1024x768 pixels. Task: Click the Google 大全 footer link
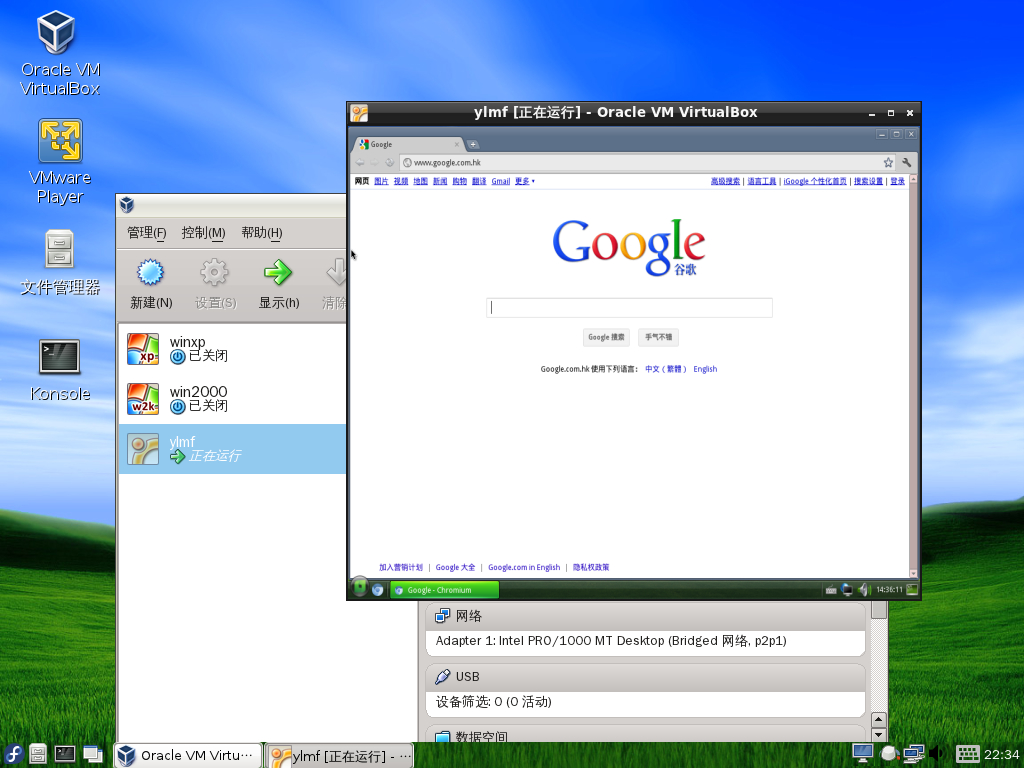455,568
